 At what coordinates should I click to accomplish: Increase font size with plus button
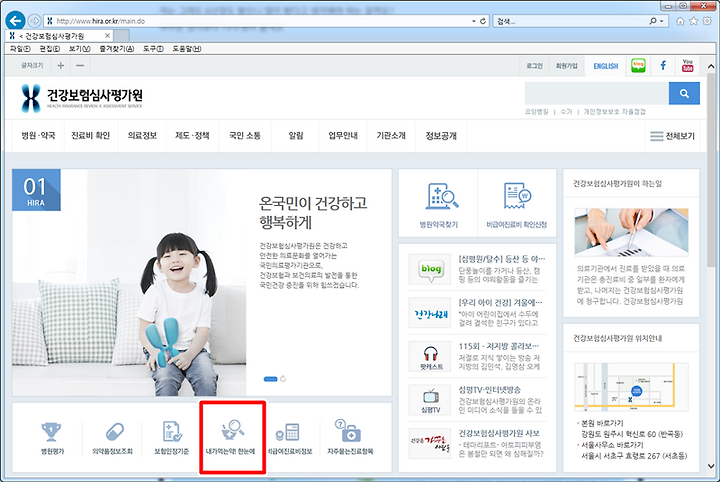pos(61,66)
